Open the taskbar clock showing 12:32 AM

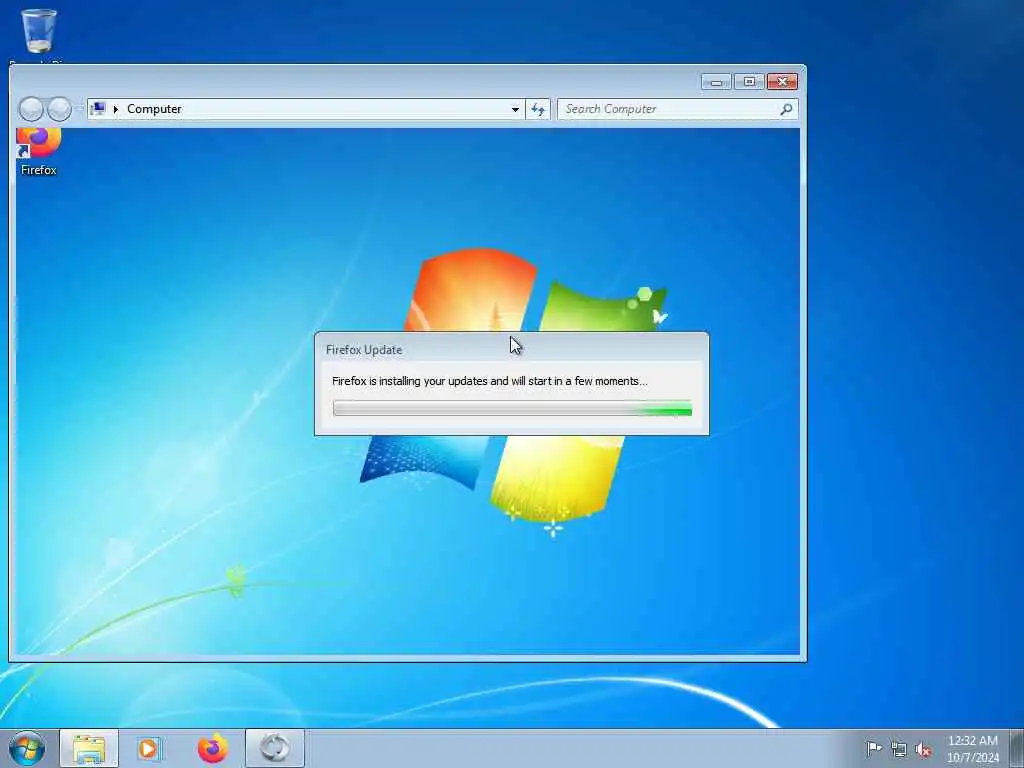(x=972, y=748)
